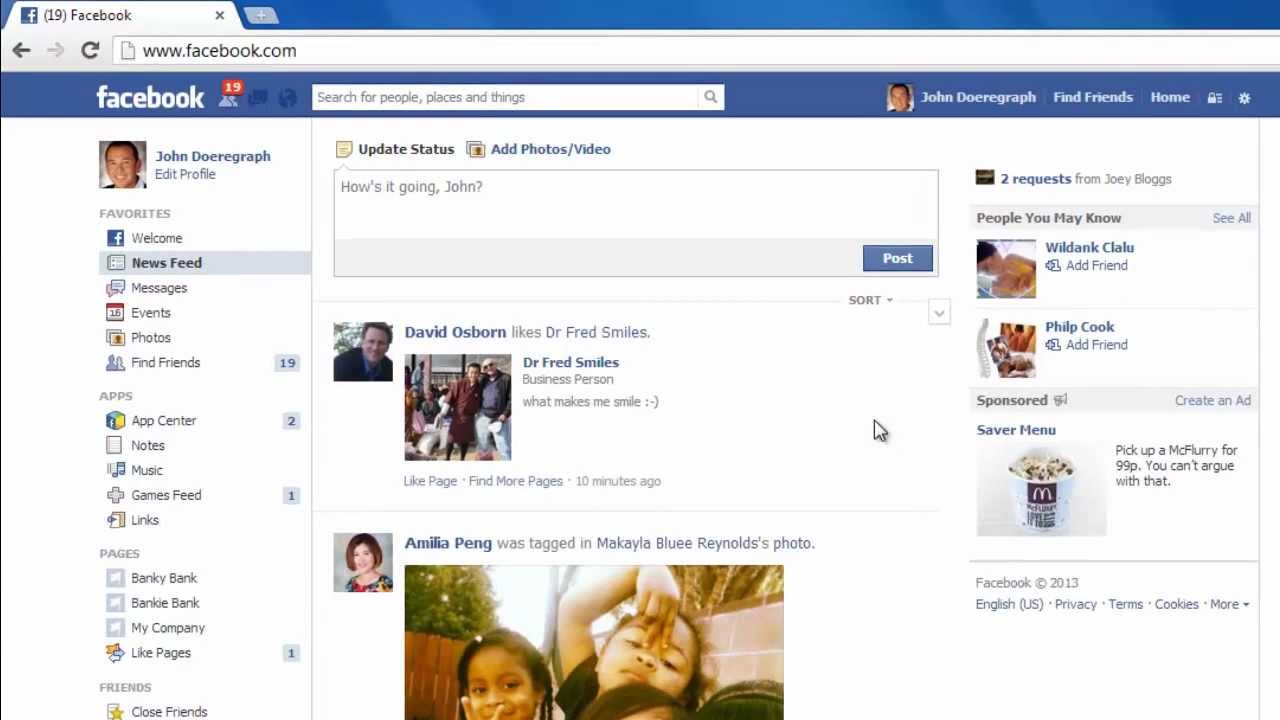Open the tagged photo of Amilia Peng

[x=594, y=642]
